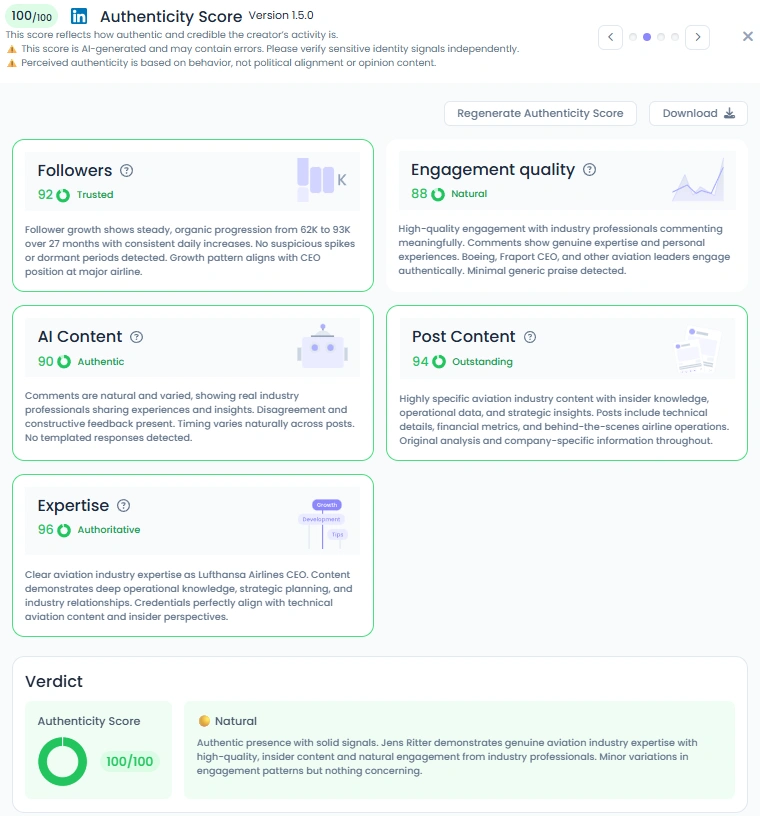The height and width of the screenshot is (816, 760).
Task: Click the Trusted status label
Action: (x=95, y=195)
